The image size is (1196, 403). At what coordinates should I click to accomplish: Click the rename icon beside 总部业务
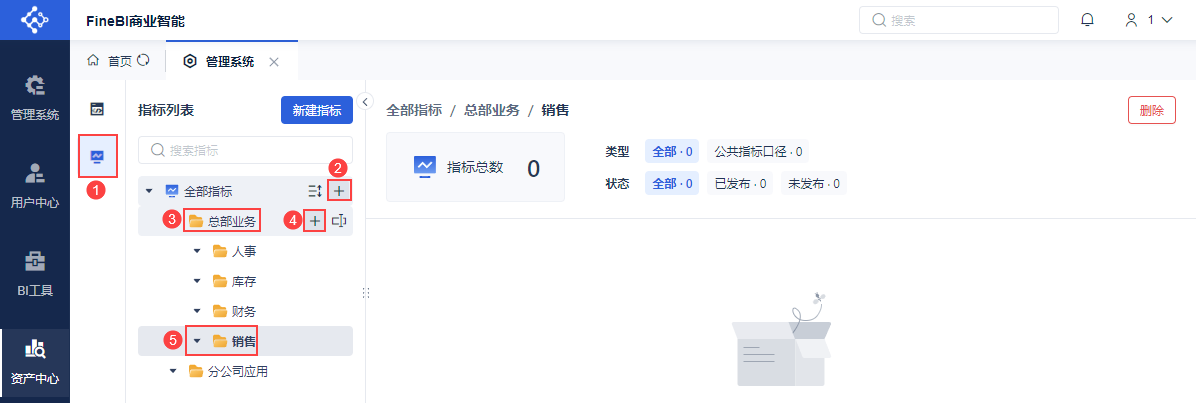(339, 221)
